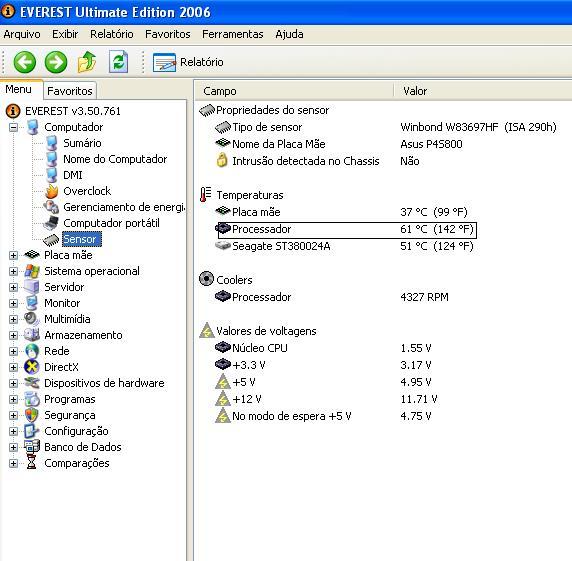Expand the Rede tree node
Screen dimensions: 572x561
pos(13,351)
